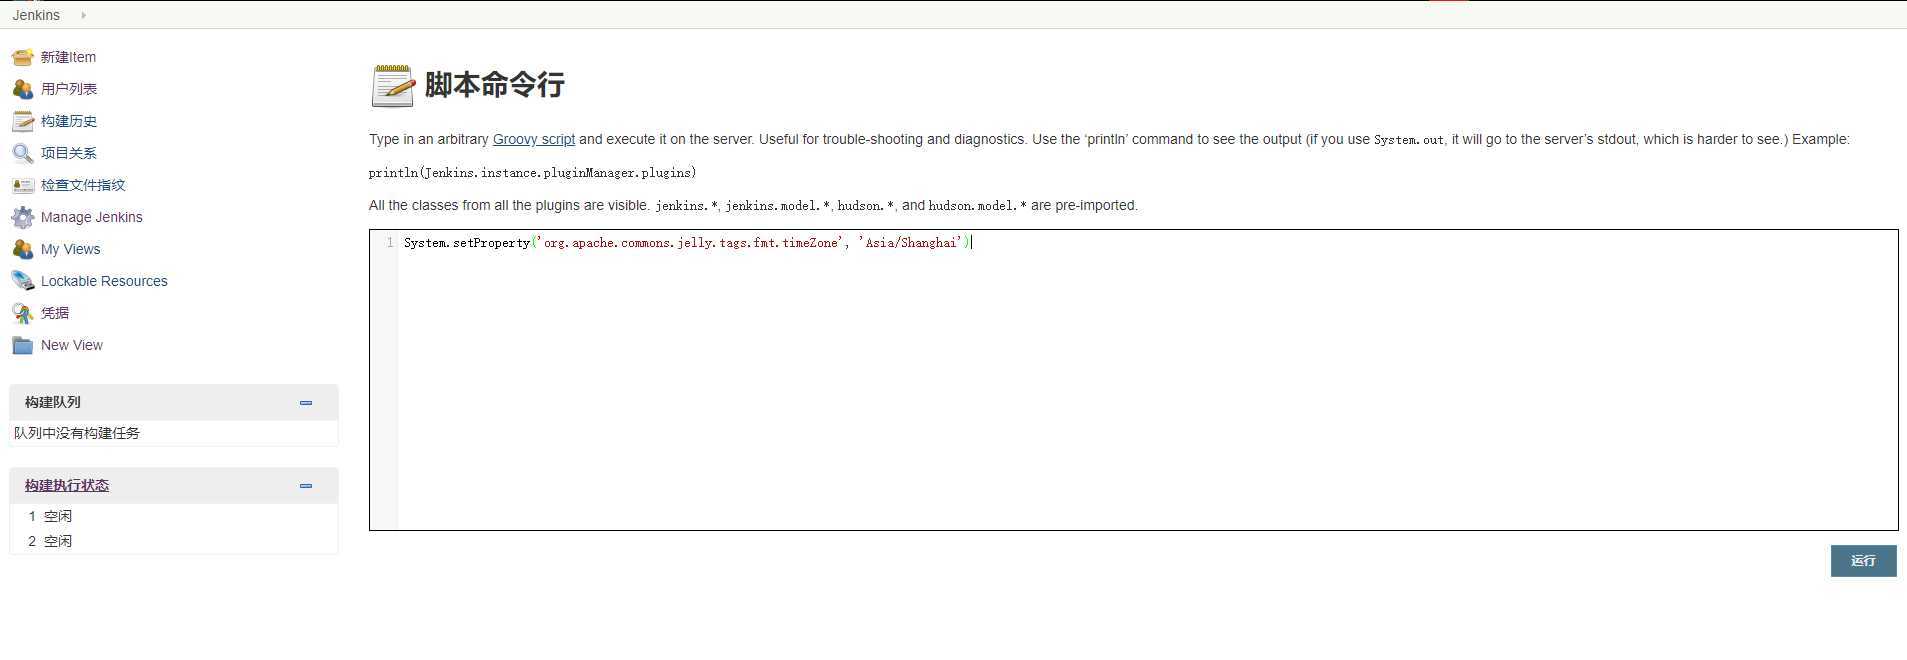Click the 项目关系 magnifier icon
This screenshot has width=1907, height=660.
pyautogui.click(x=22, y=153)
